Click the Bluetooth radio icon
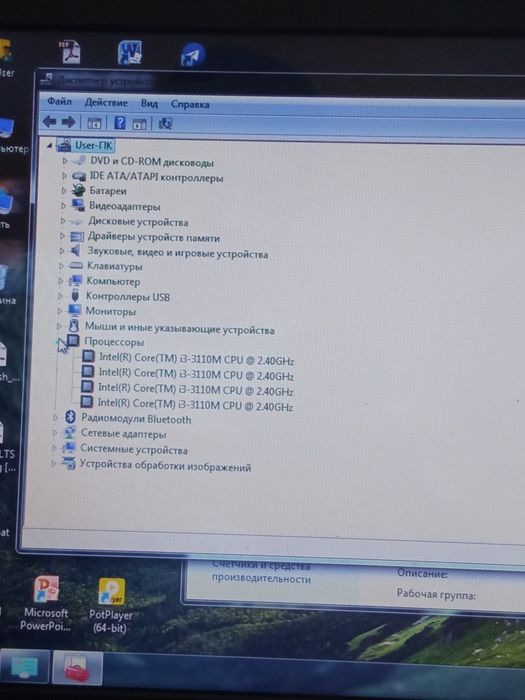This screenshot has width=525, height=700. (70, 417)
